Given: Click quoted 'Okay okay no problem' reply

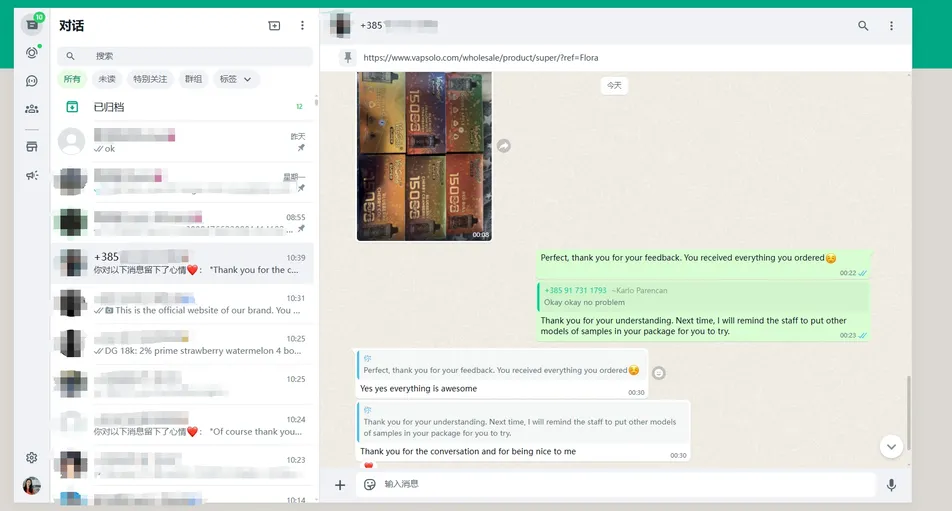Looking at the screenshot, I should [x=702, y=296].
